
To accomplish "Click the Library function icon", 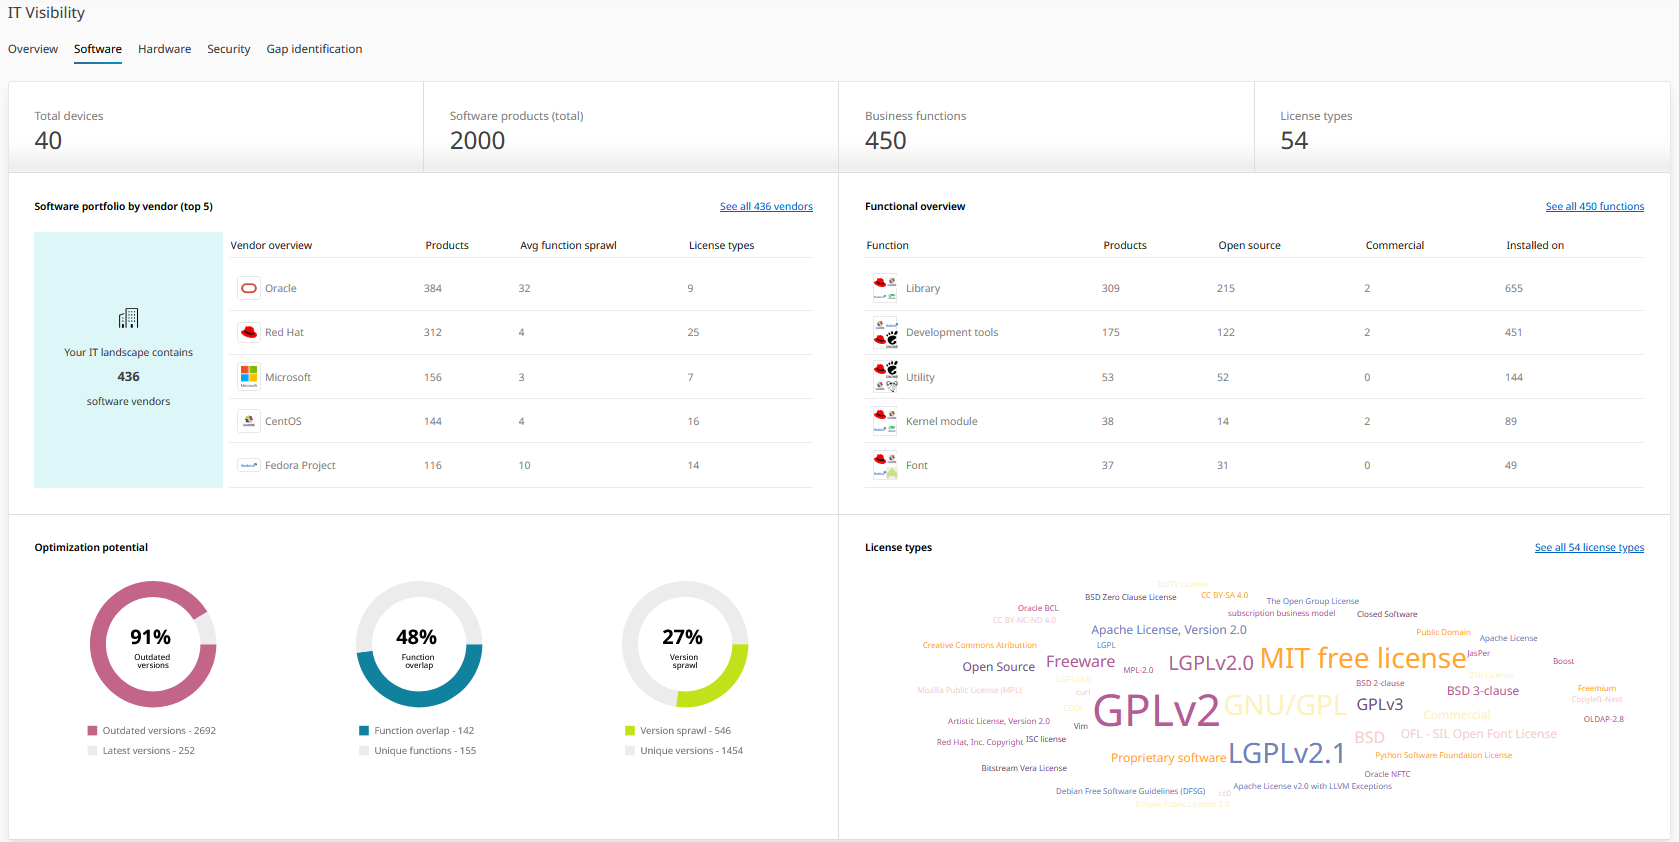I will [885, 288].
